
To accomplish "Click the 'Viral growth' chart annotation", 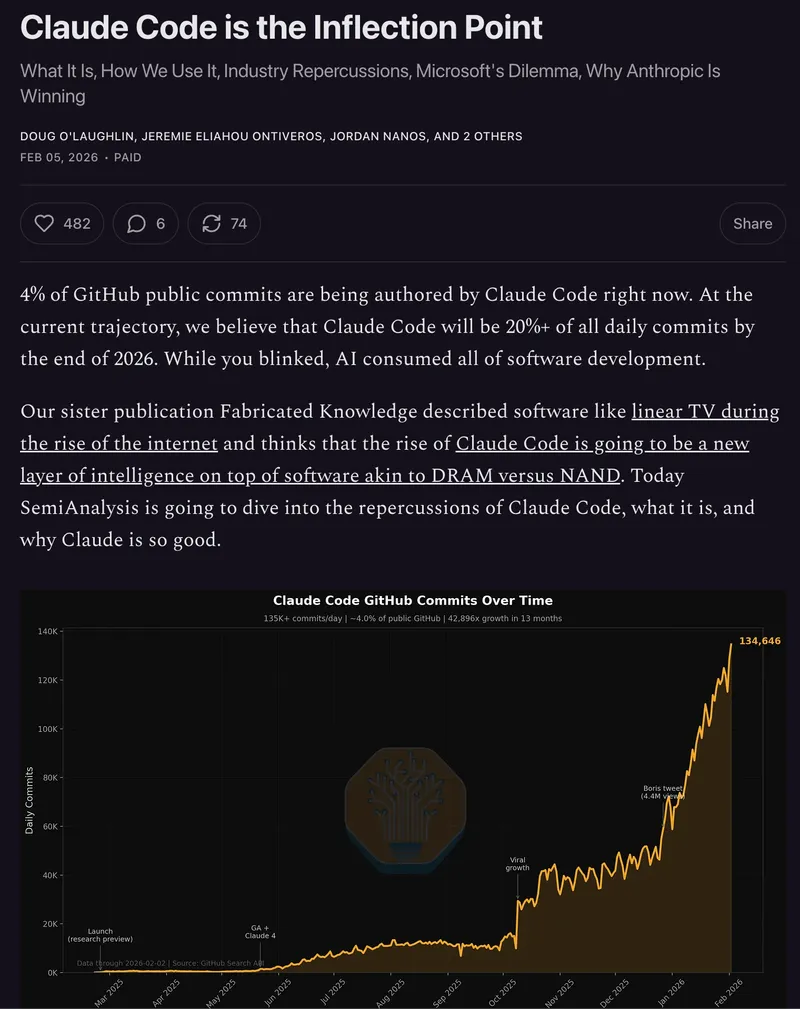I will pos(517,864).
